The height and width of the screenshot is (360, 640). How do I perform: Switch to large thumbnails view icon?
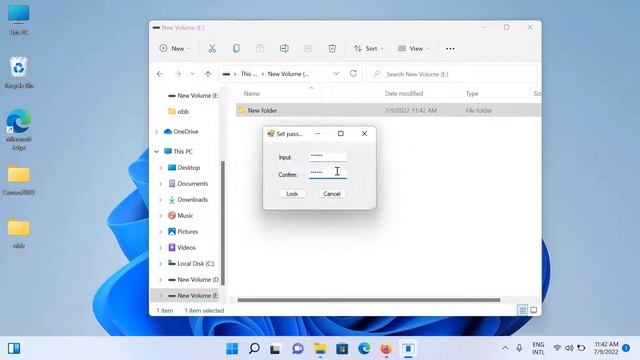[x=533, y=311]
